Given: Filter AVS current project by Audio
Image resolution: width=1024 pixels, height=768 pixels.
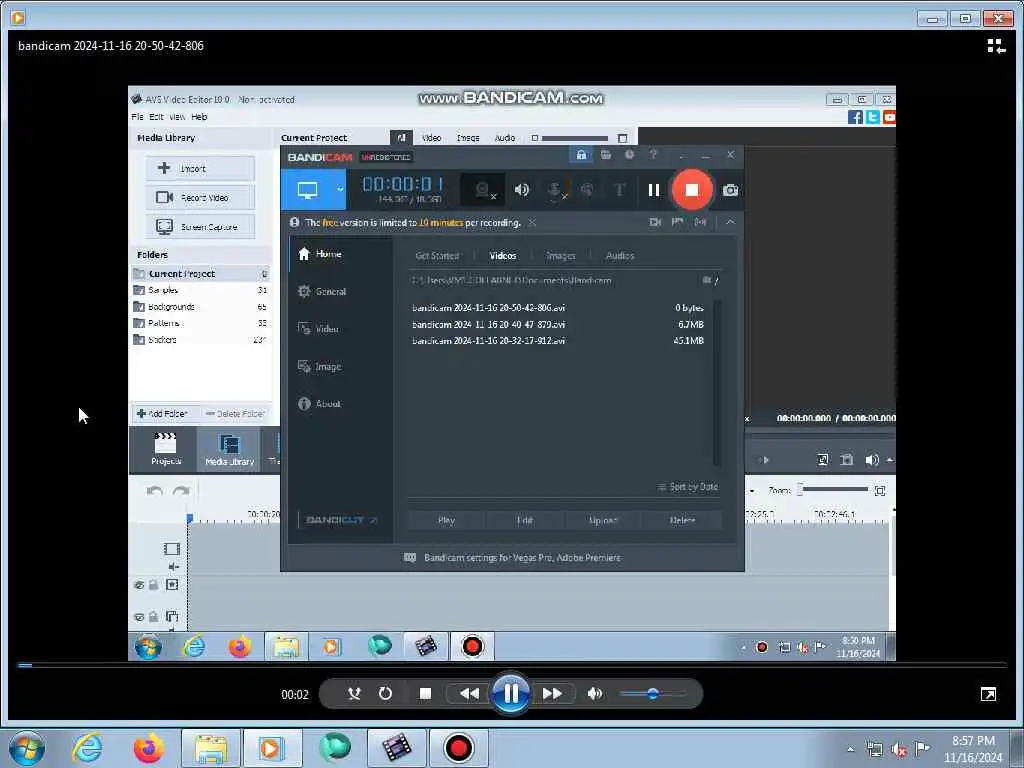Looking at the screenshot, I should pyautogui.click(x=504, y=138).
